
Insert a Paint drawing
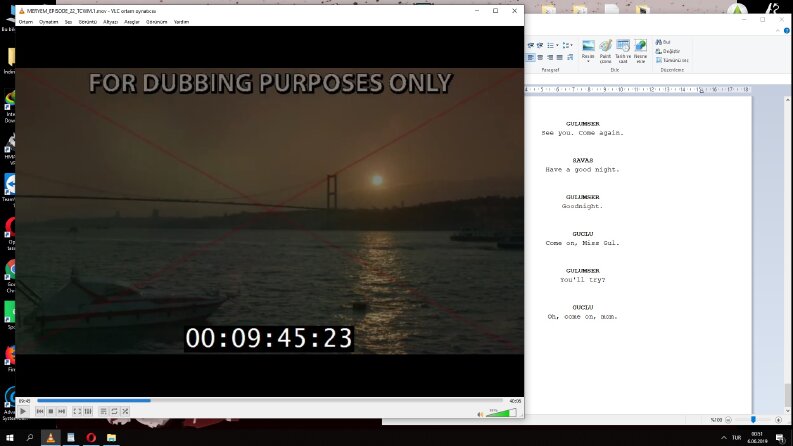605,51
